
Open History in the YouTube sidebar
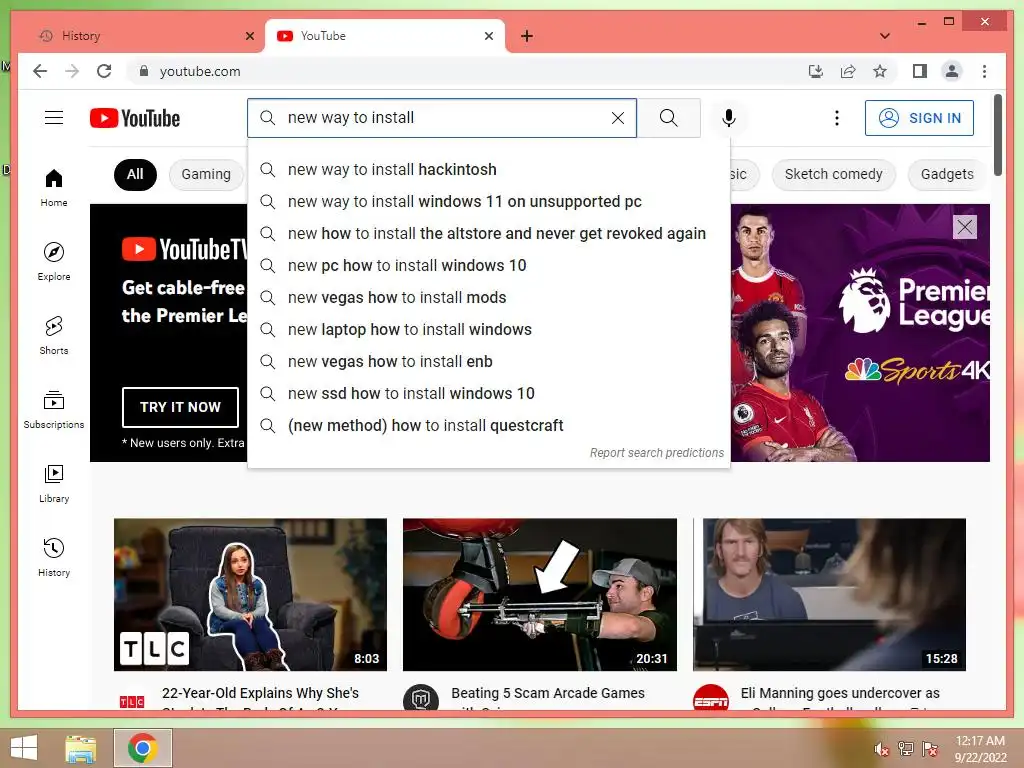click(x=54, y=557)
